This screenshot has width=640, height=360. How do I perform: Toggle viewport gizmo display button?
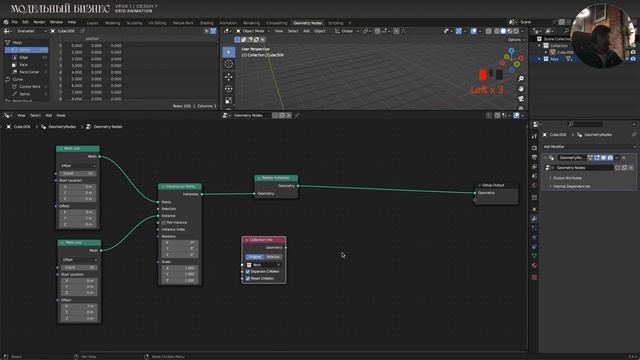pos(459,31)
